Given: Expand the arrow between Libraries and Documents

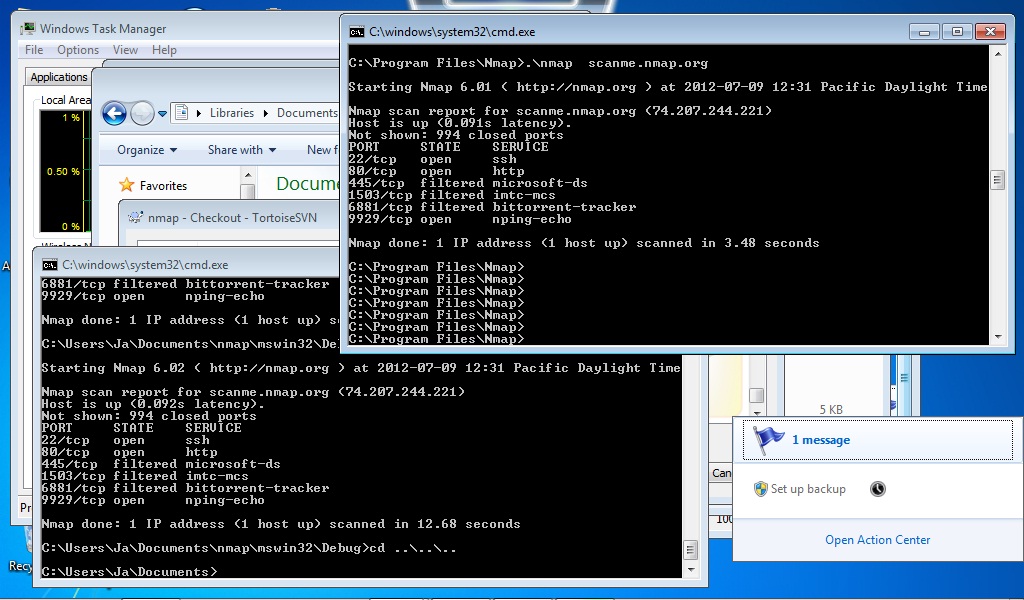Looking at the screenshot, I should 266,114.
